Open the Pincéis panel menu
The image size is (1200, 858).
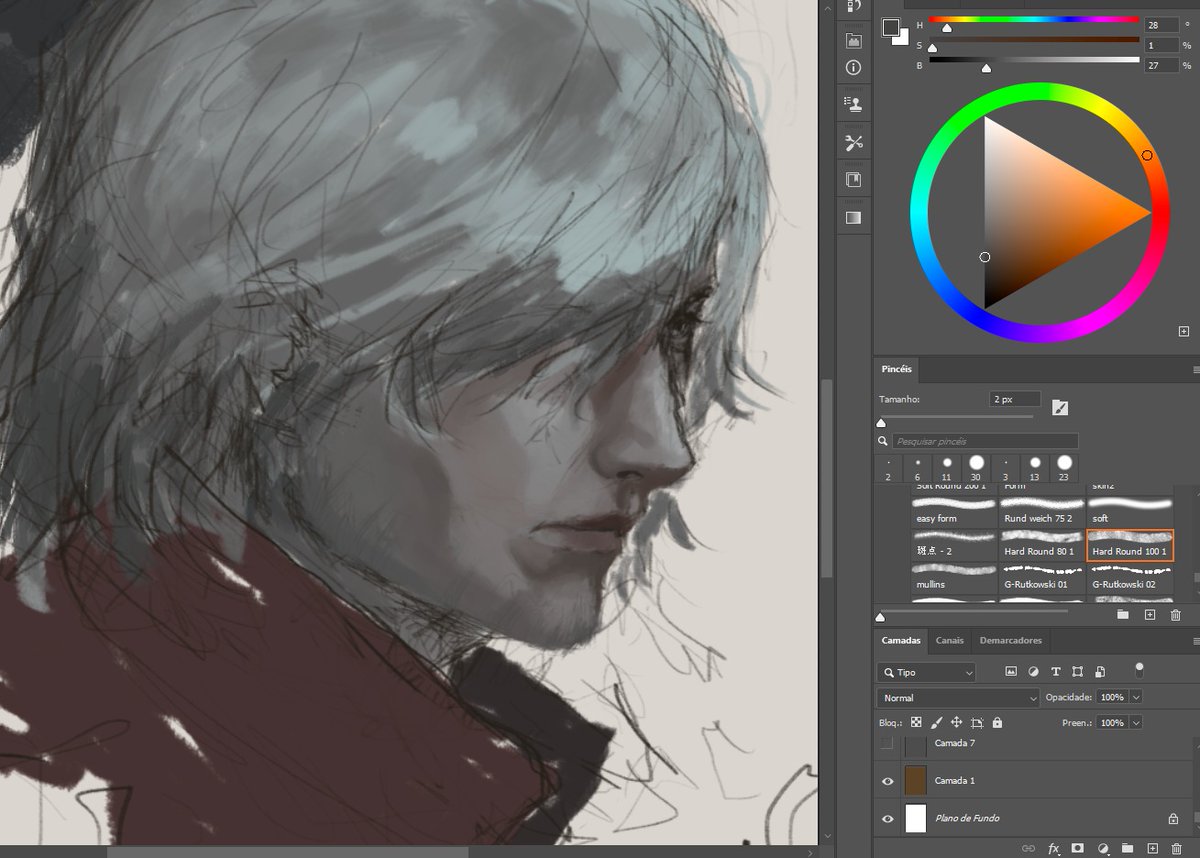(x=1196, y=369)
